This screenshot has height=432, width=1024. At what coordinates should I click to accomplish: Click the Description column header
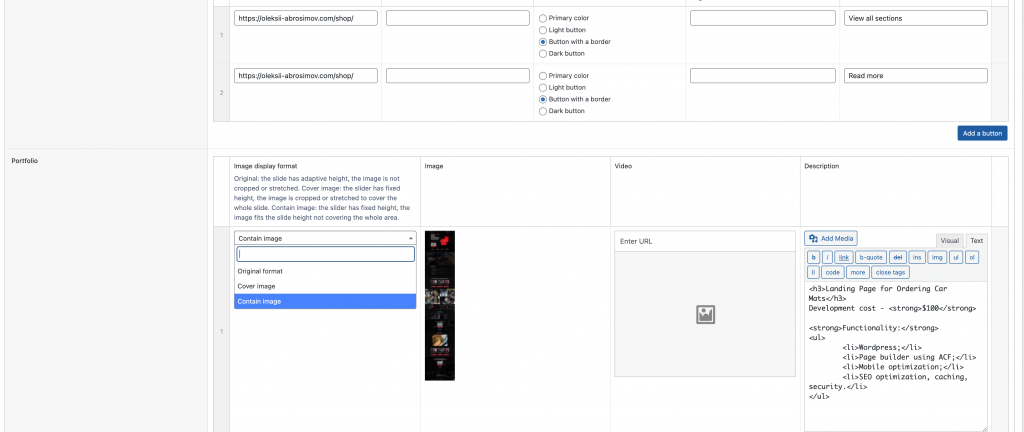(822, 166)
